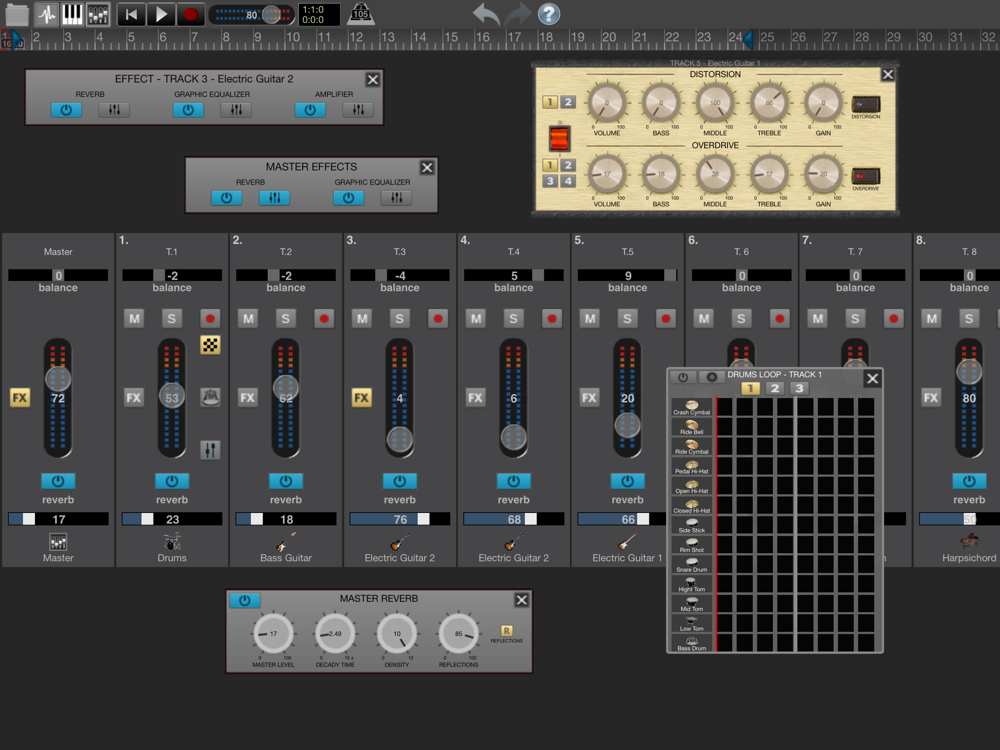The image size is (1000, 750).
Task: Disable the Amplifier effect for Track 3
Action: (310, 110)
